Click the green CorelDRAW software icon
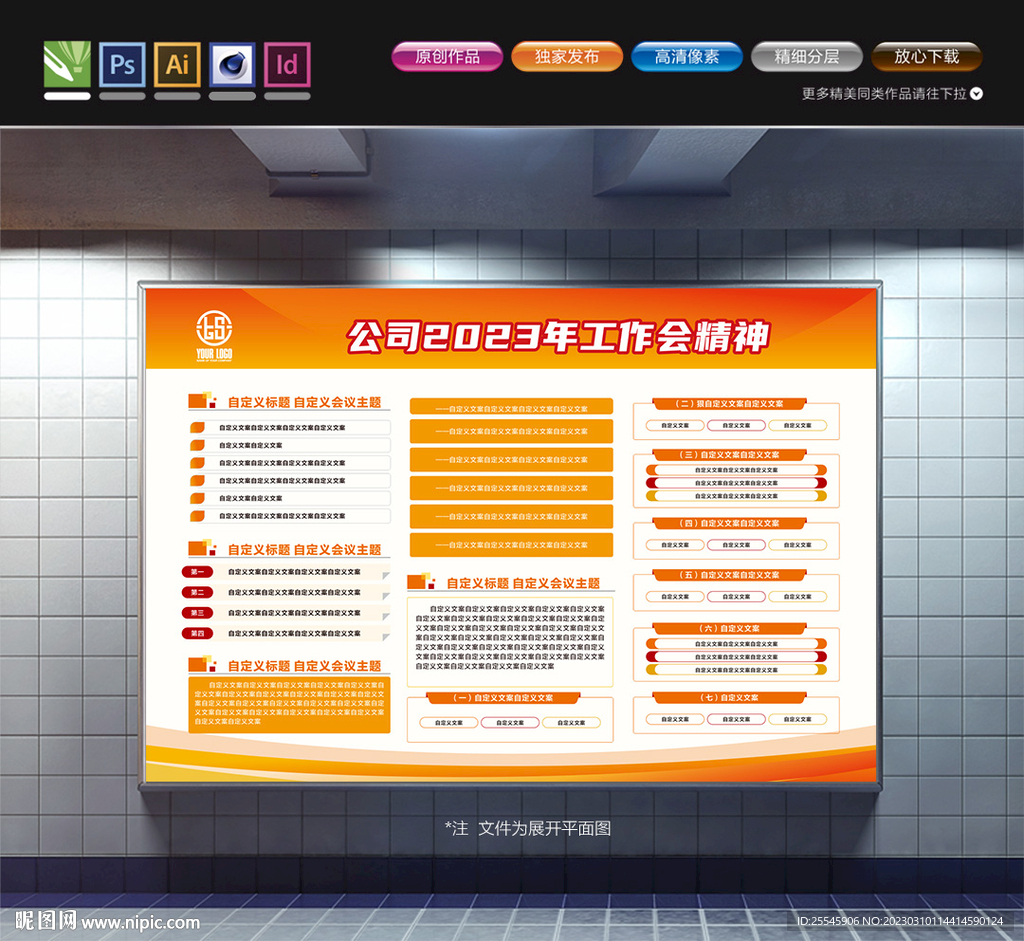The height and width of the screenshot is (941, 1024). pos(67,64)
